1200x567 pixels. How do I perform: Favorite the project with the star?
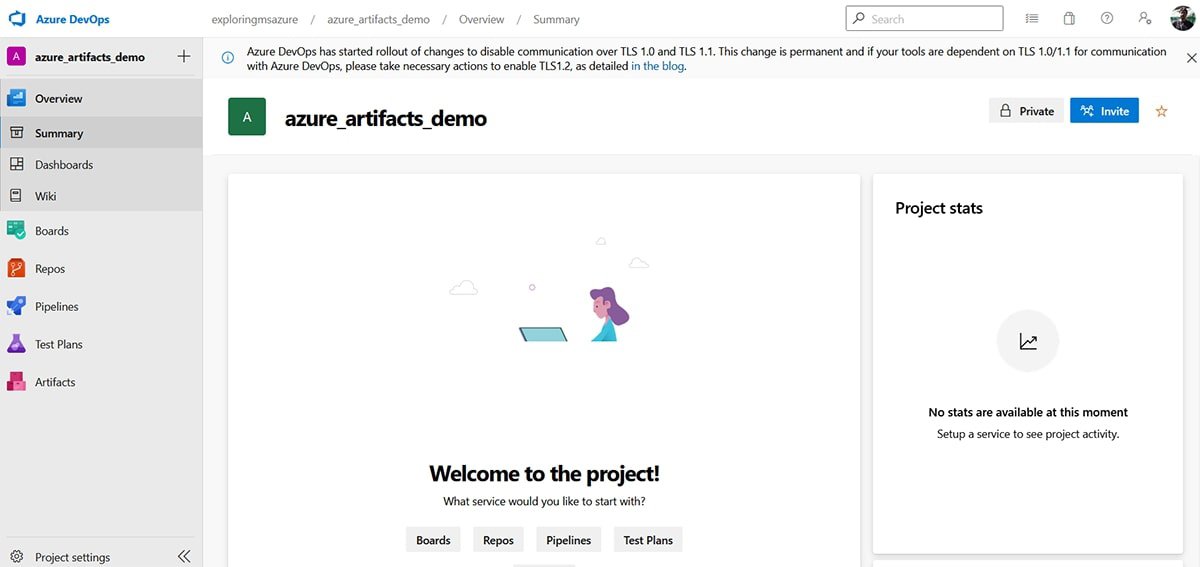1161,111
